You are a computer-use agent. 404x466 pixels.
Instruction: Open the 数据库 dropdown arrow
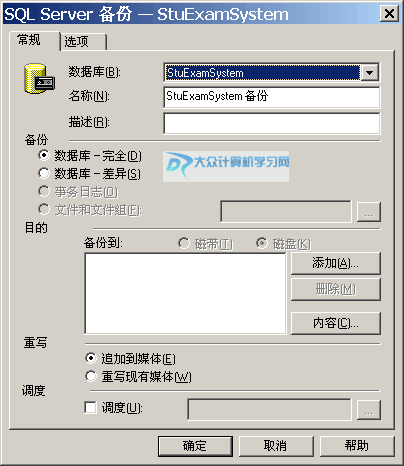(370, 72)
